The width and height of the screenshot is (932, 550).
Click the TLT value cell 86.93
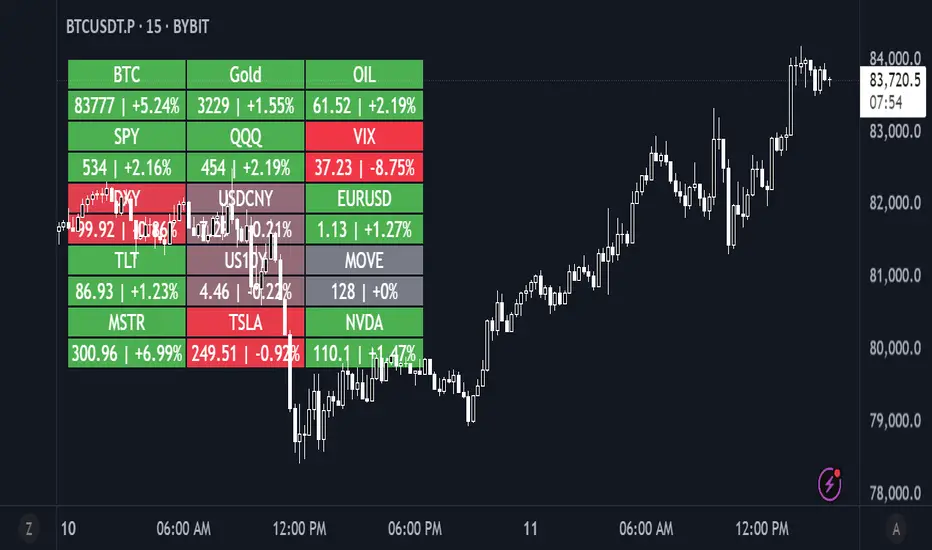(127, 291)
